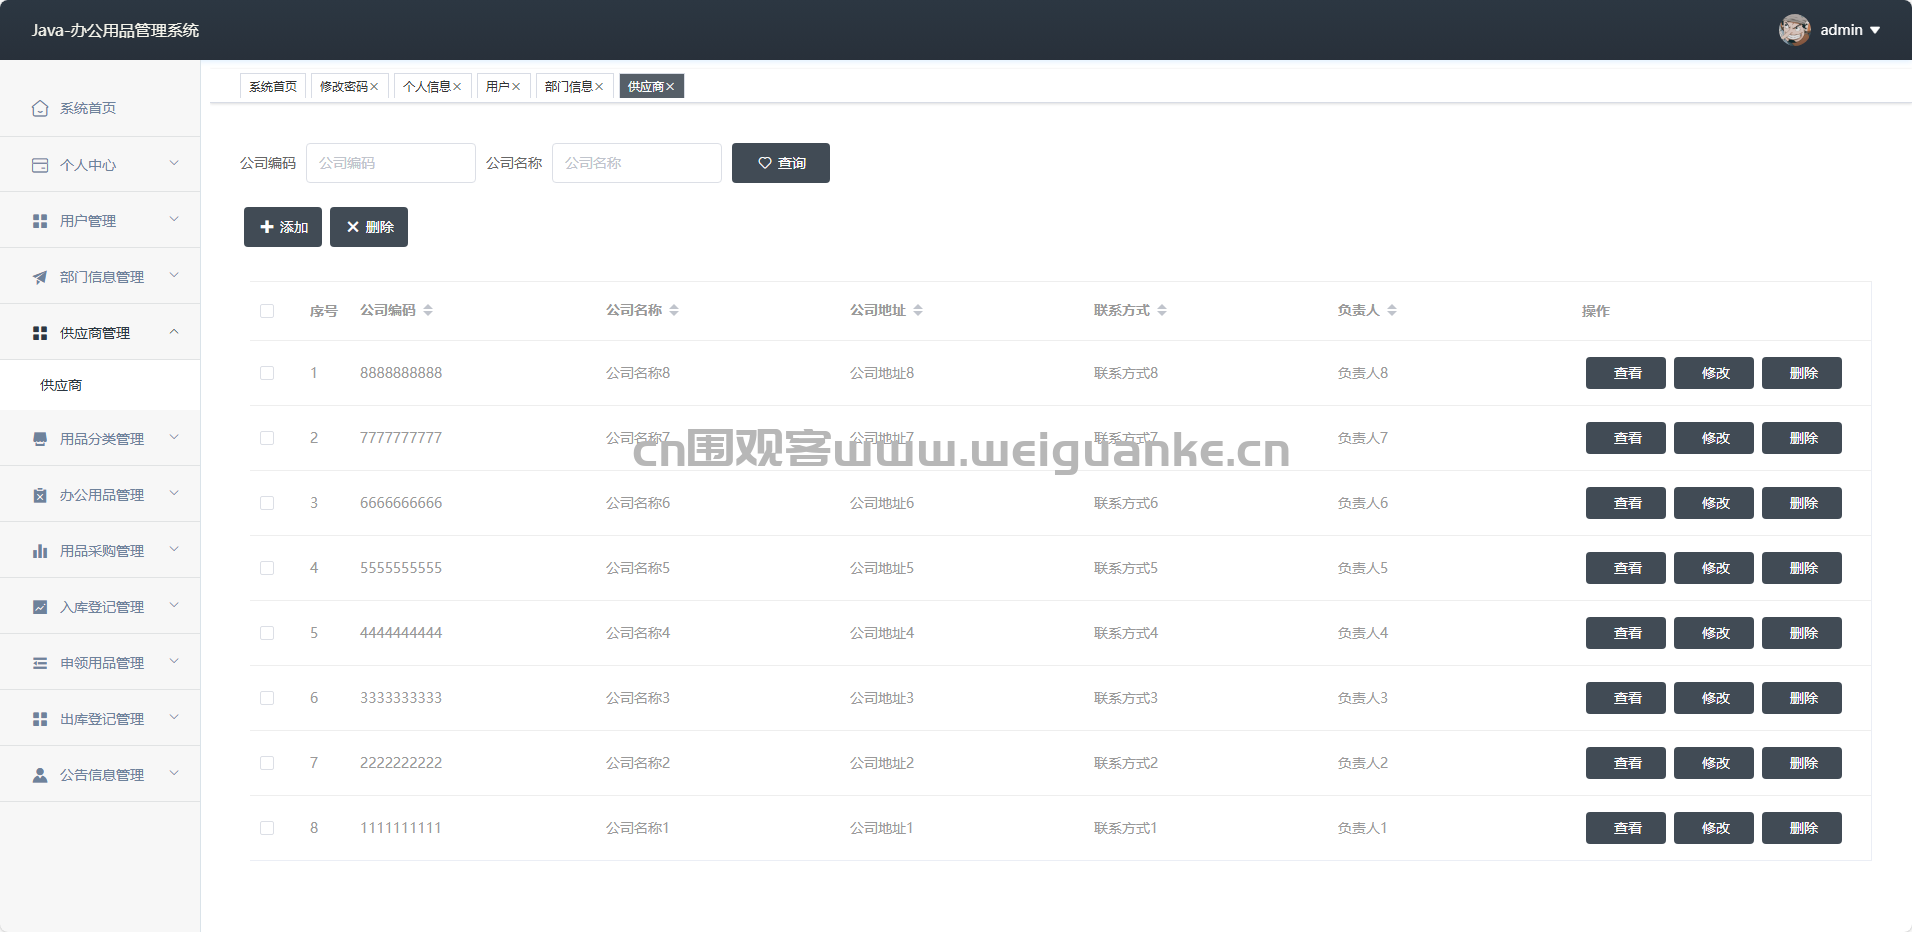1912x932 pixels.
Task: Tick the select-all checkbox in table header
Action: [267, 311]
